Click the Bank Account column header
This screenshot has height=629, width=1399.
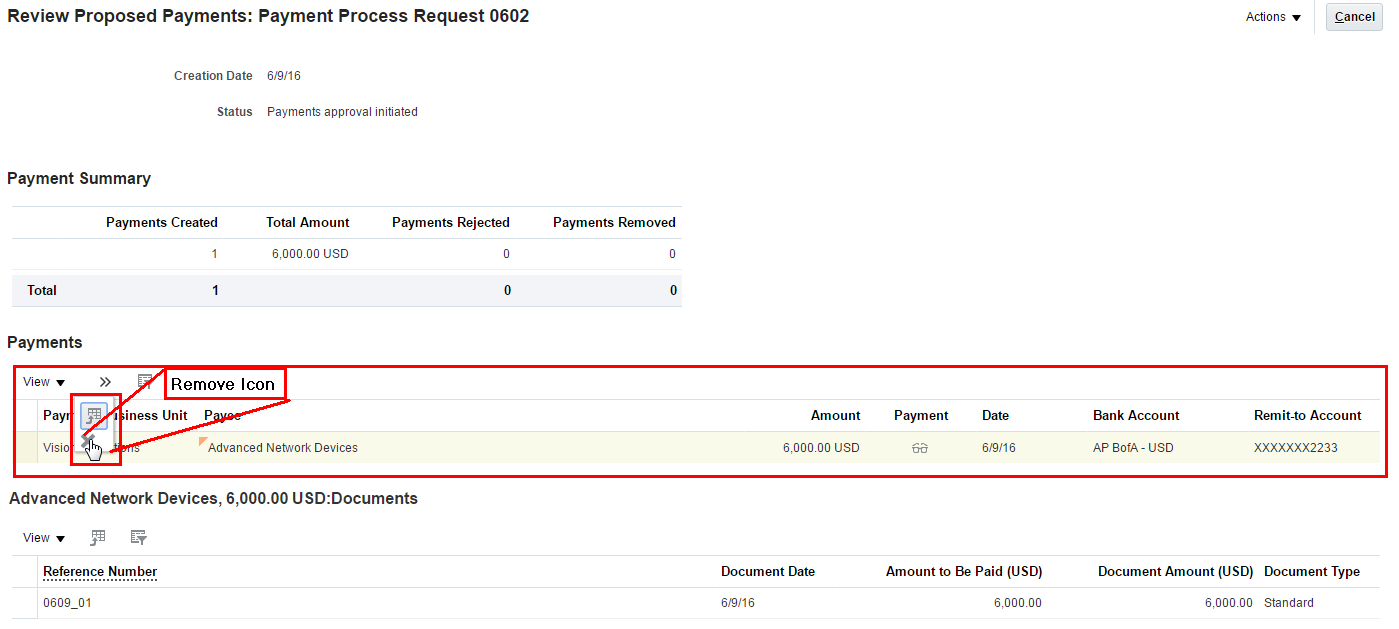click(x=1136, y=416)
